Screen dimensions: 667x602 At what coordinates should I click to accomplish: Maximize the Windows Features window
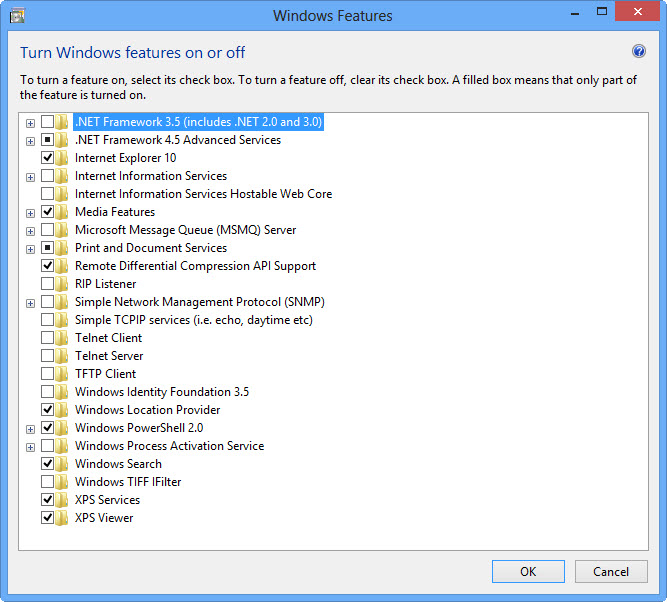point(602,11)
